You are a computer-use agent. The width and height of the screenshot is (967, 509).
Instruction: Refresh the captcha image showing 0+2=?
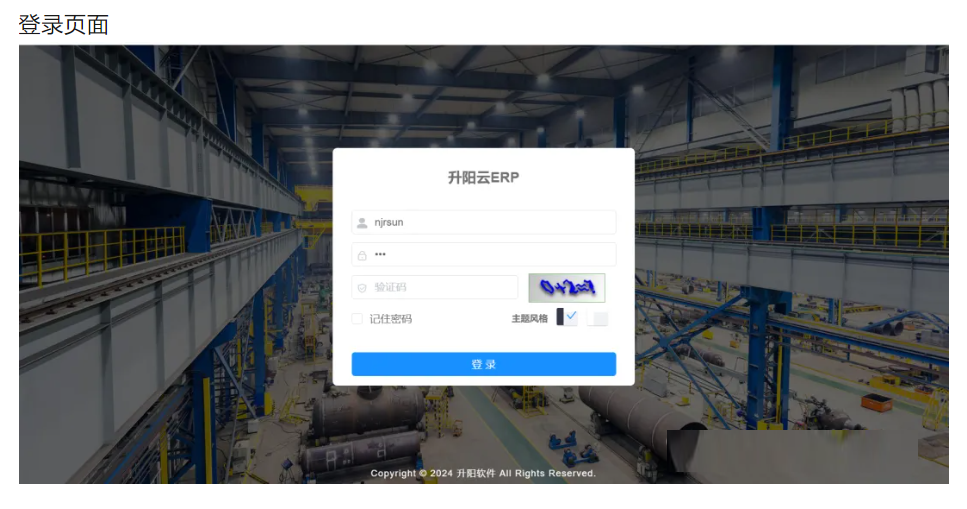pos(567,288)
